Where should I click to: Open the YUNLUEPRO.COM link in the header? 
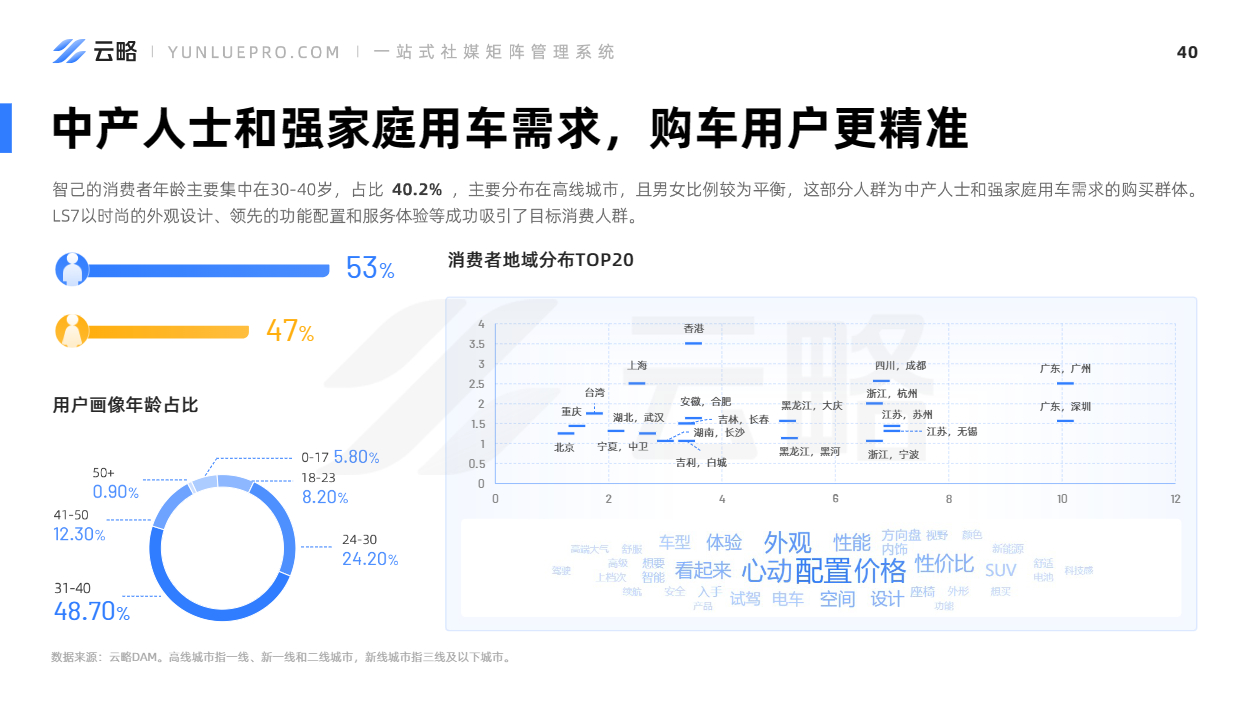point(254,52)
